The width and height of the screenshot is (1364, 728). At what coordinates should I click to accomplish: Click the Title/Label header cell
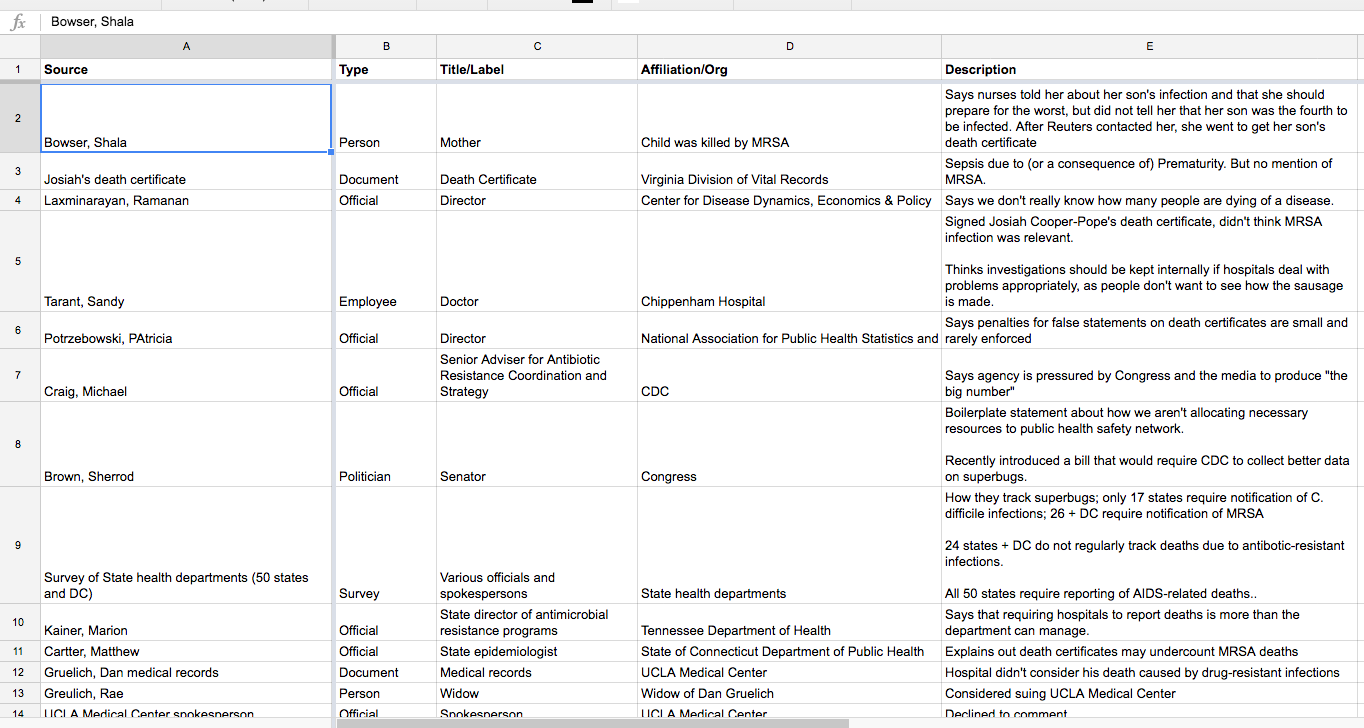point(537,70)
